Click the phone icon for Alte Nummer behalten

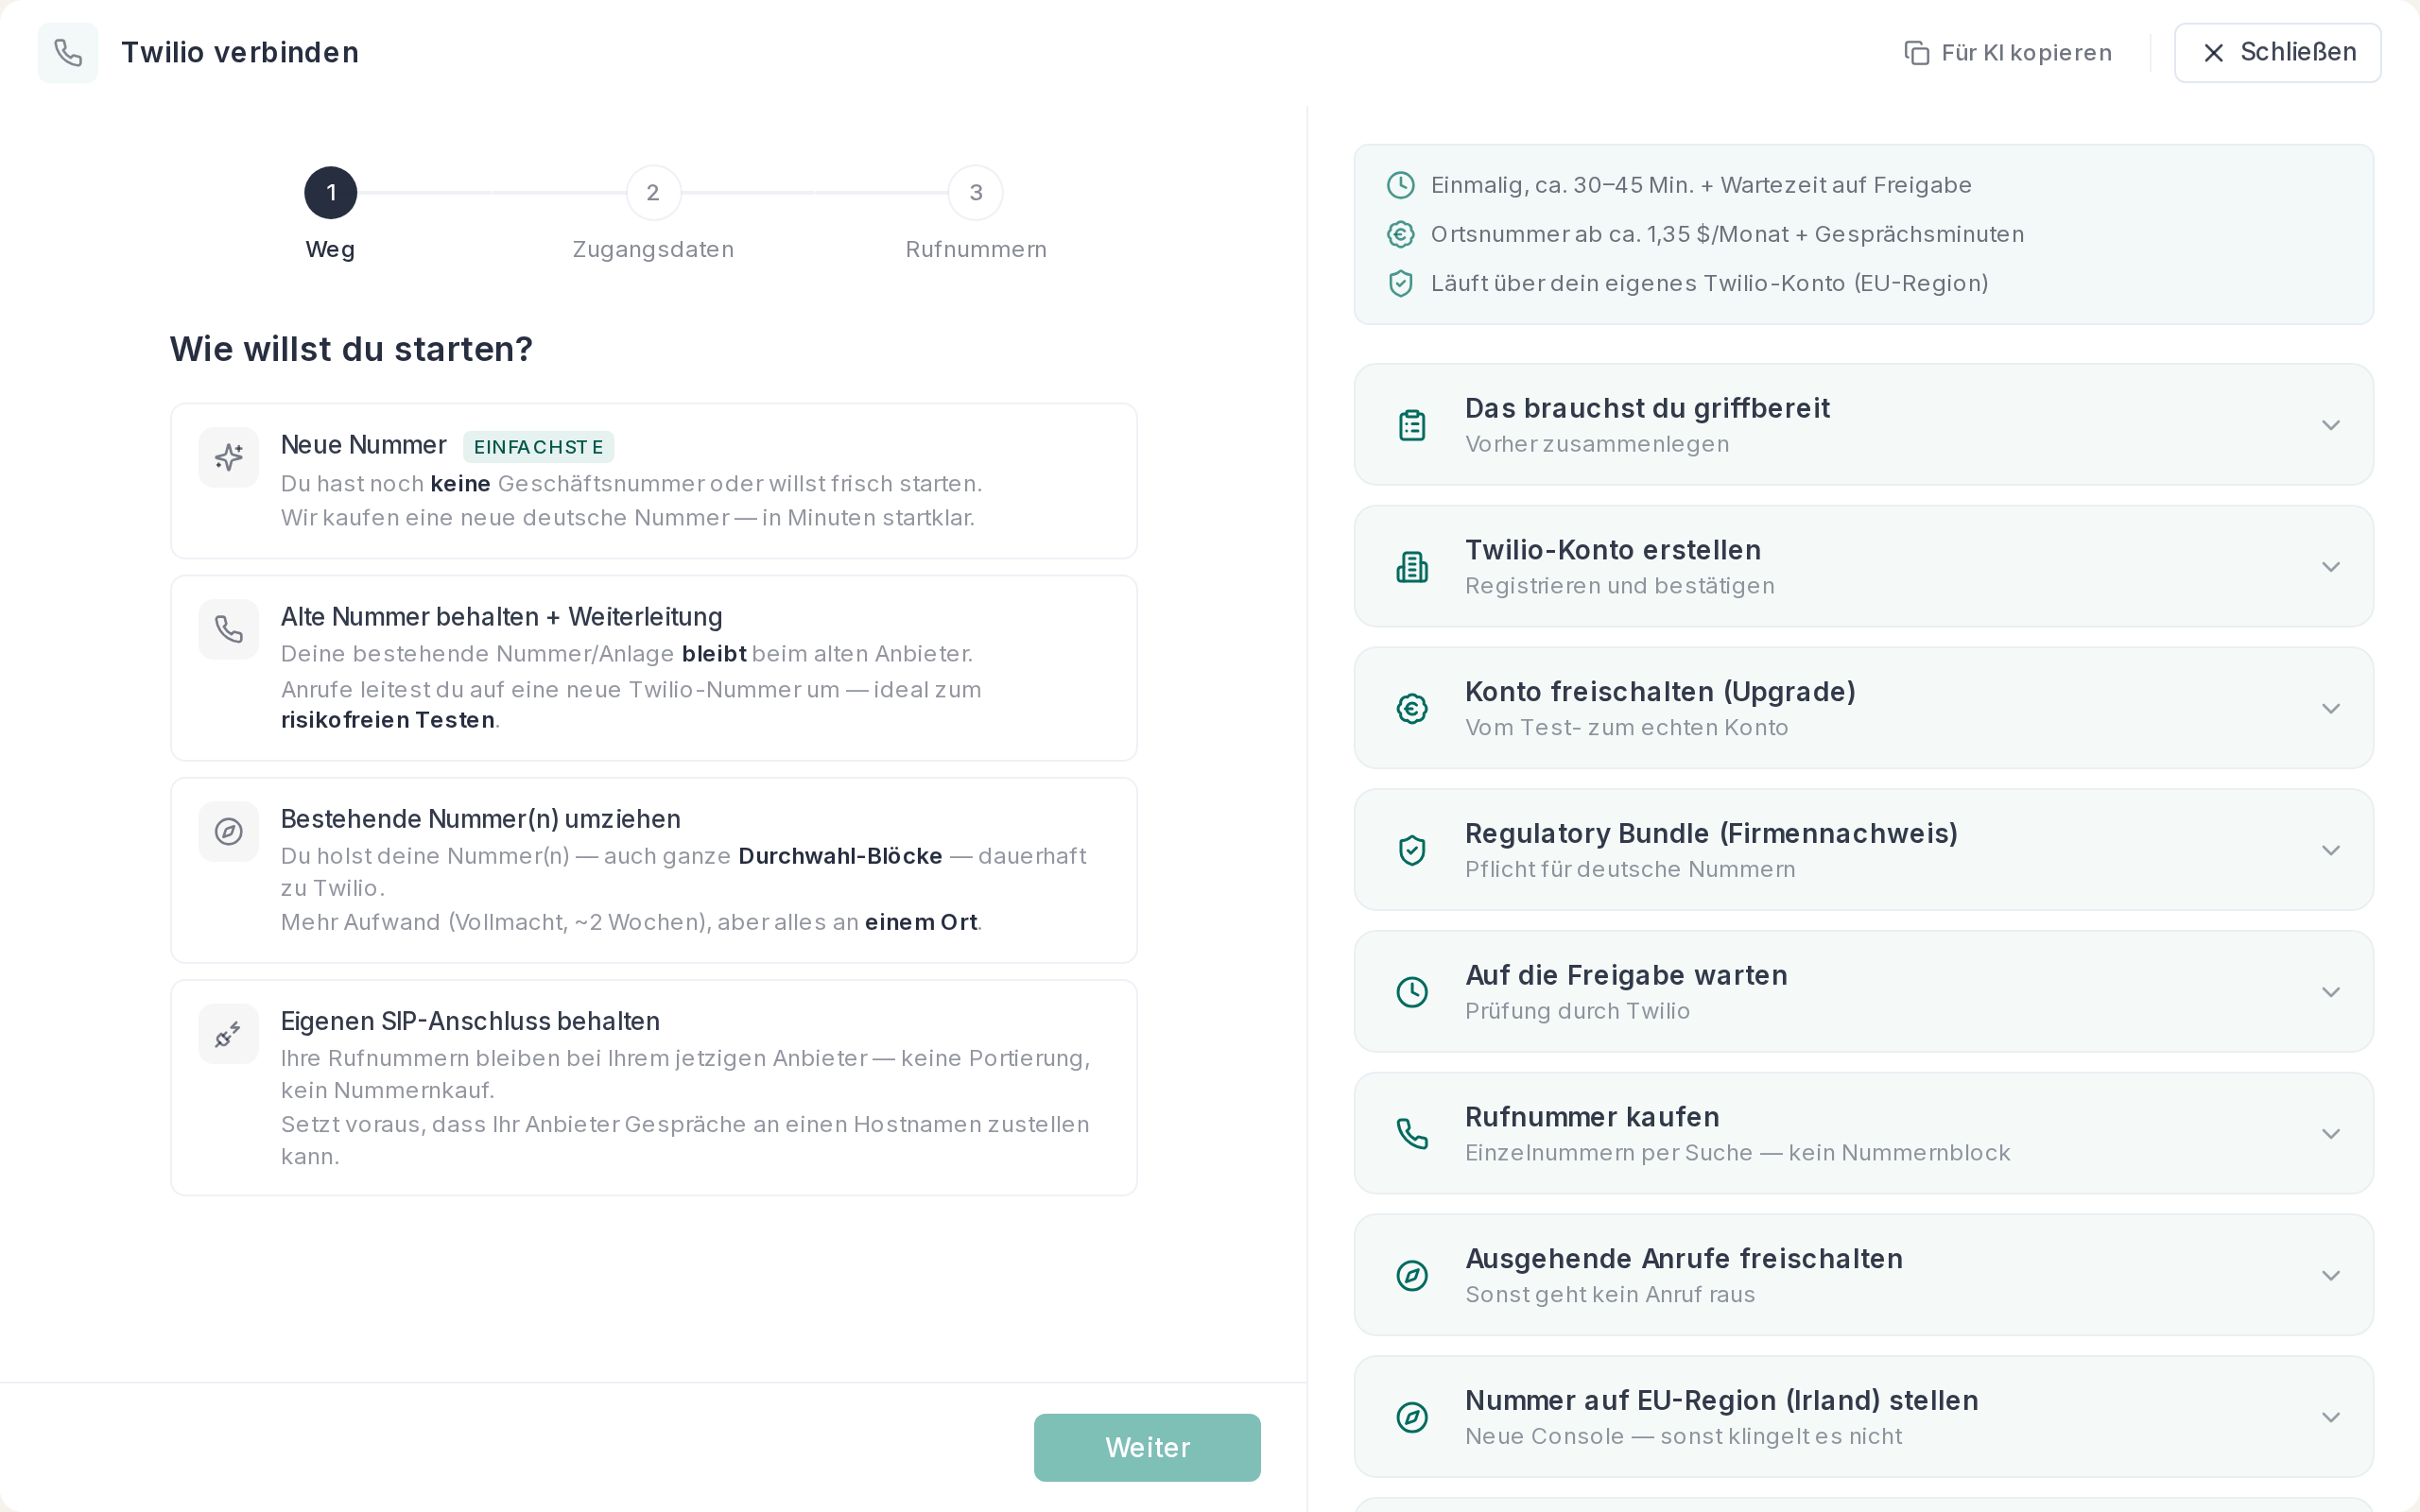[x=229, y=629]
